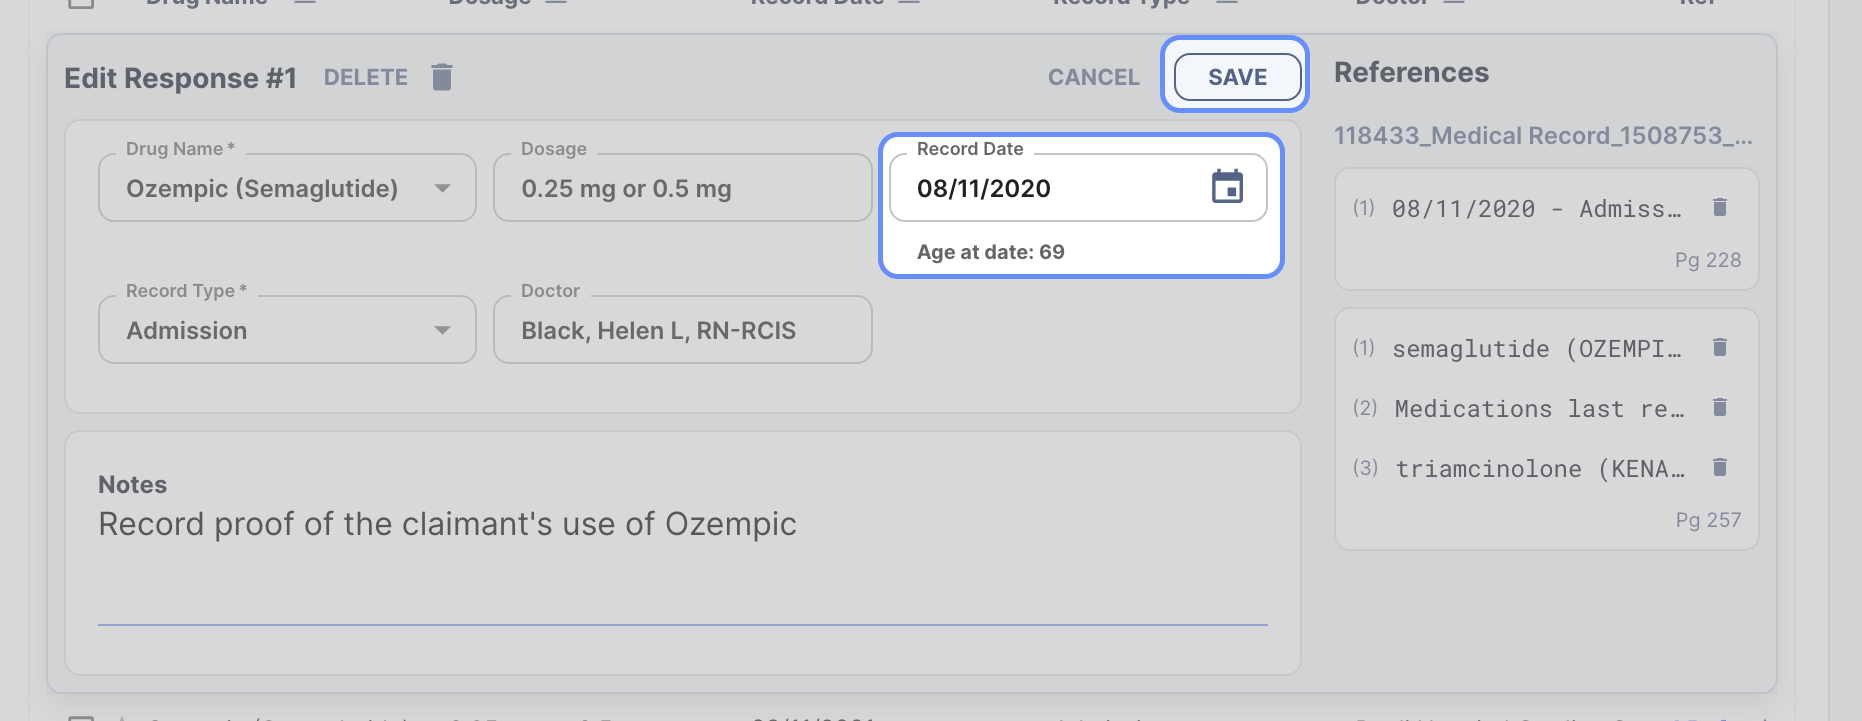
Task: Select the triamcinolone (KENA… reference text
Action: [1540, 469]
